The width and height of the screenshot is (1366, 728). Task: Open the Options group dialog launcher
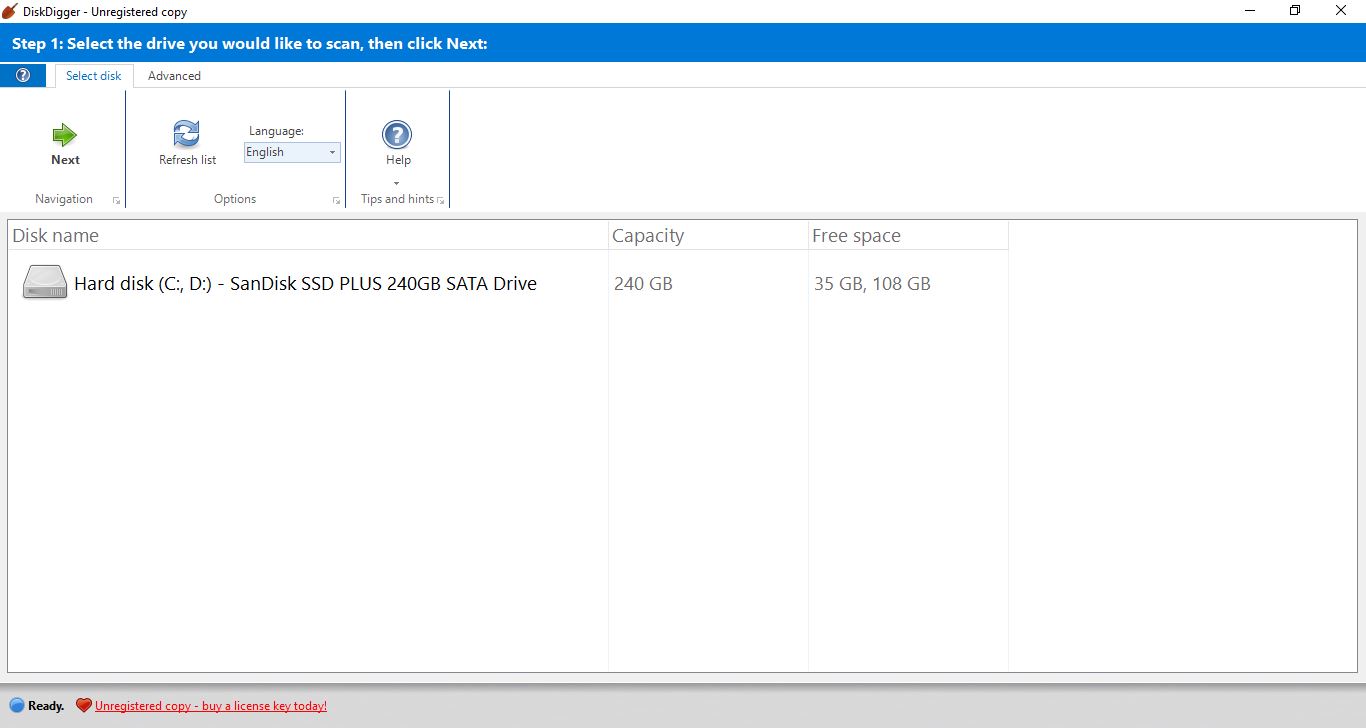tap(336, 201)
